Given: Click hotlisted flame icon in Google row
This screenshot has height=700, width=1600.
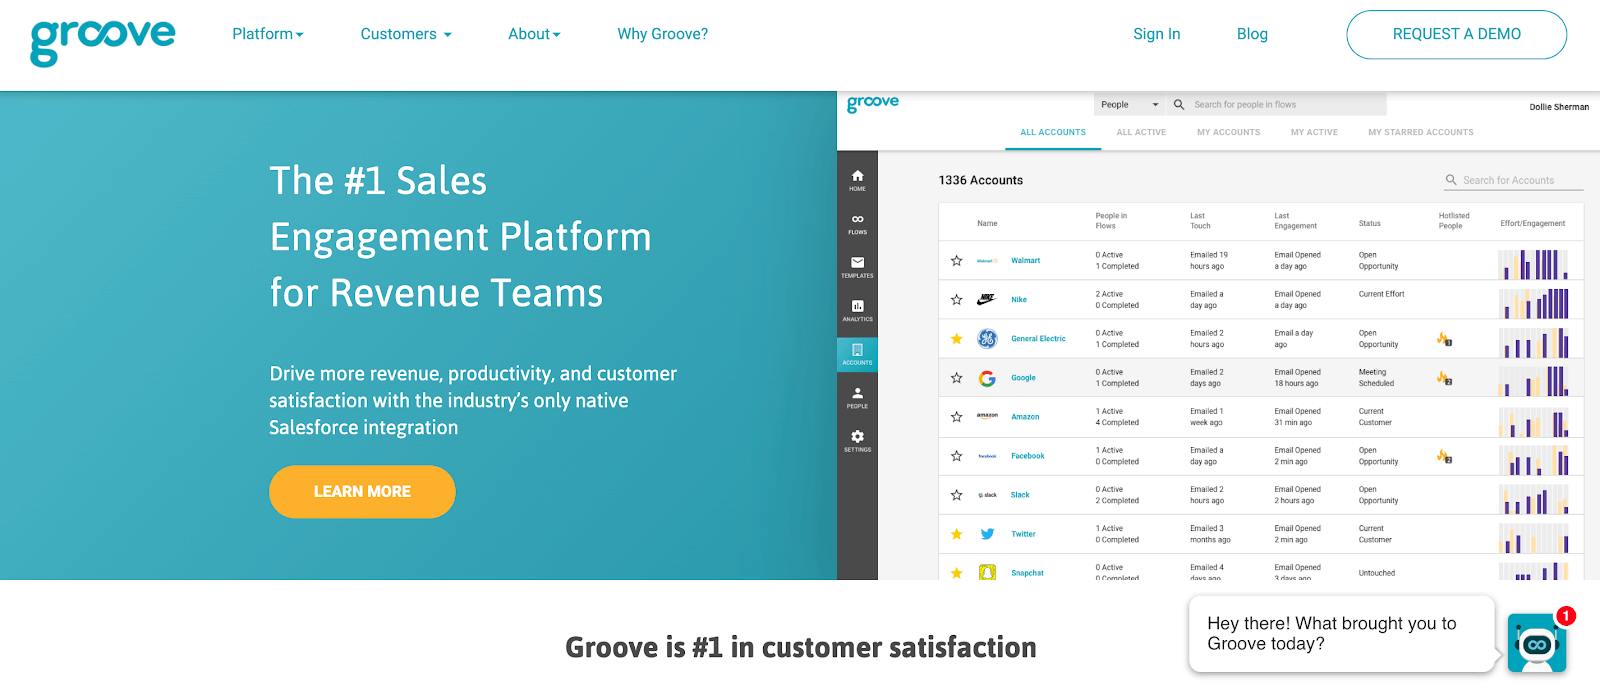Looking at the screenshot, I should coord(1444,378).
